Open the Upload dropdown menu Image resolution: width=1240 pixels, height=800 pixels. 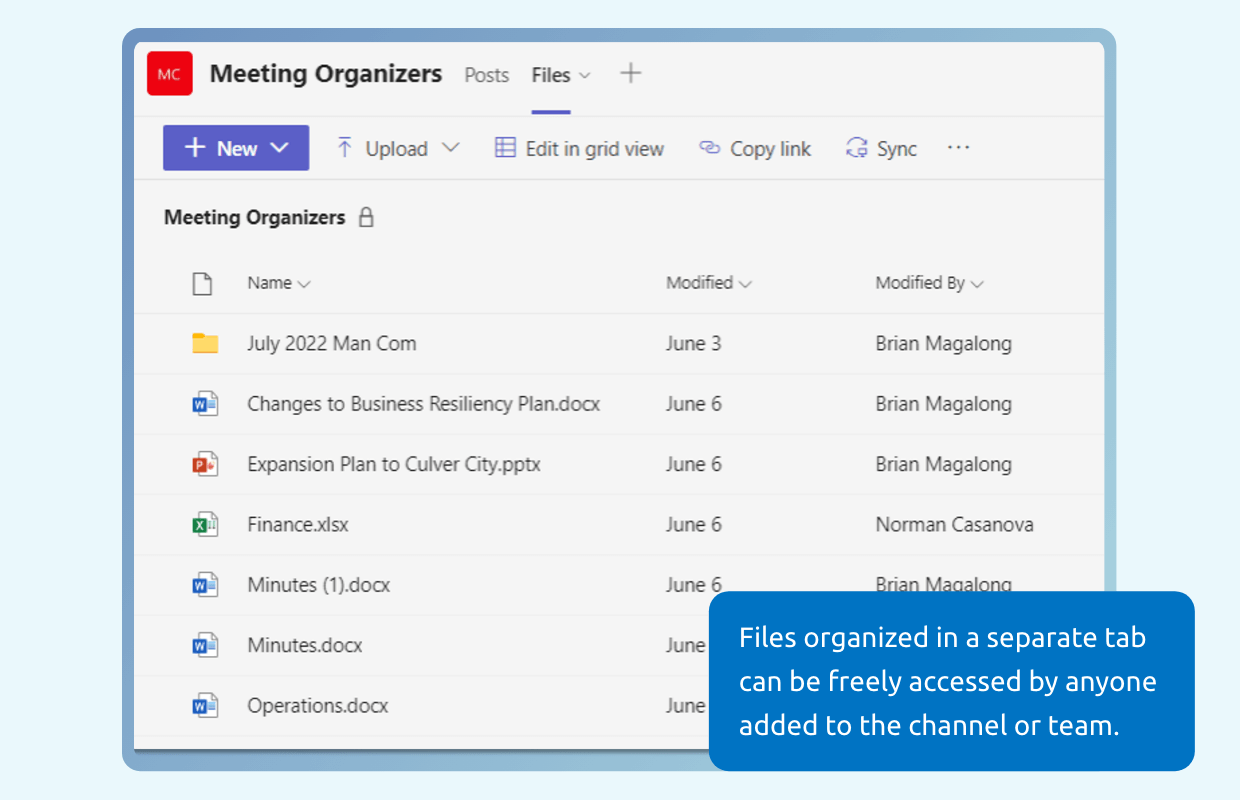click(451, 148)
